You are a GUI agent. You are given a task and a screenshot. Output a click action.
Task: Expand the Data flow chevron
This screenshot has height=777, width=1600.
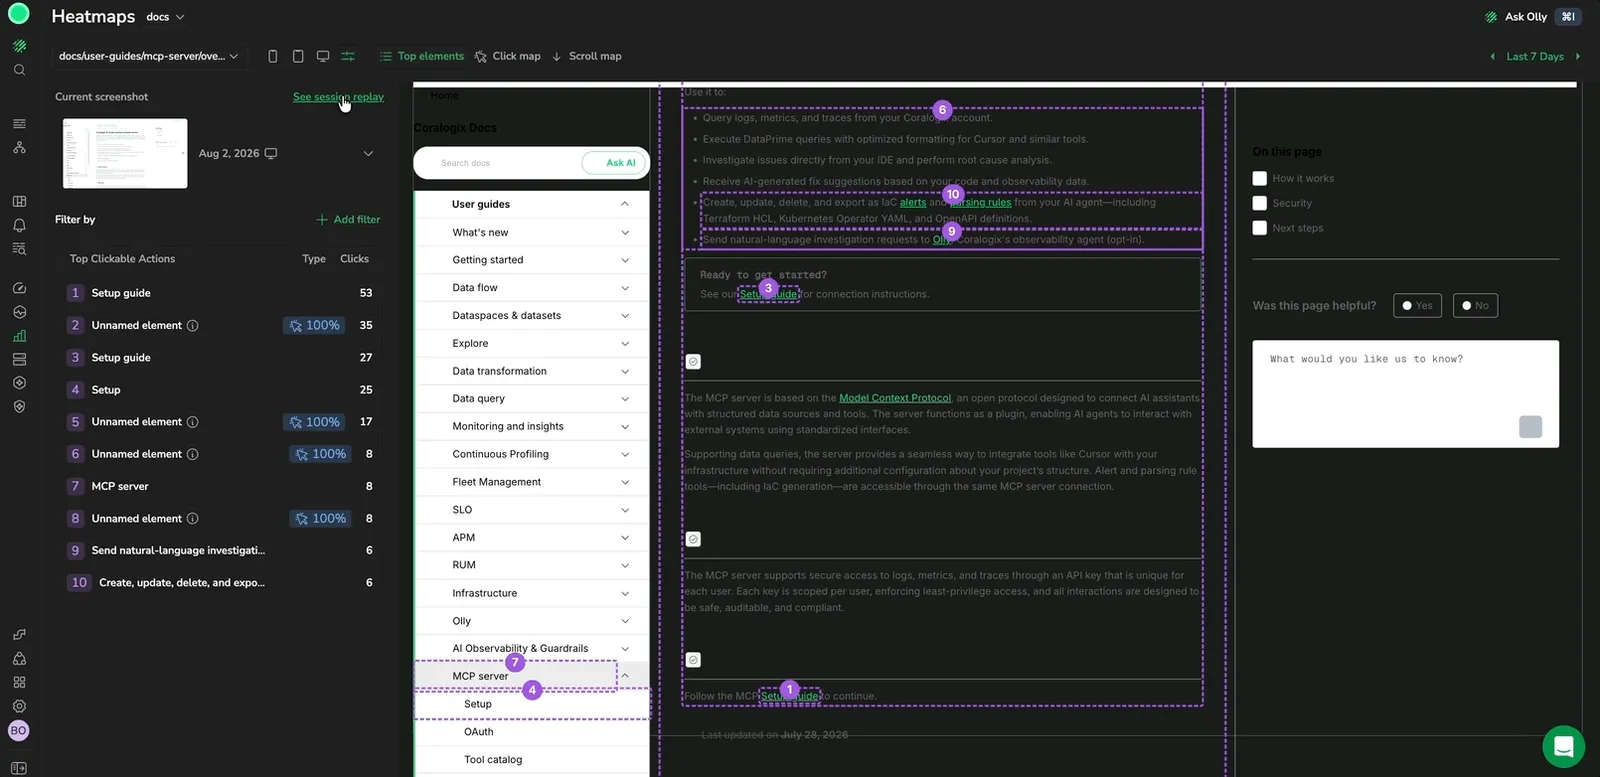pos(625,288)
